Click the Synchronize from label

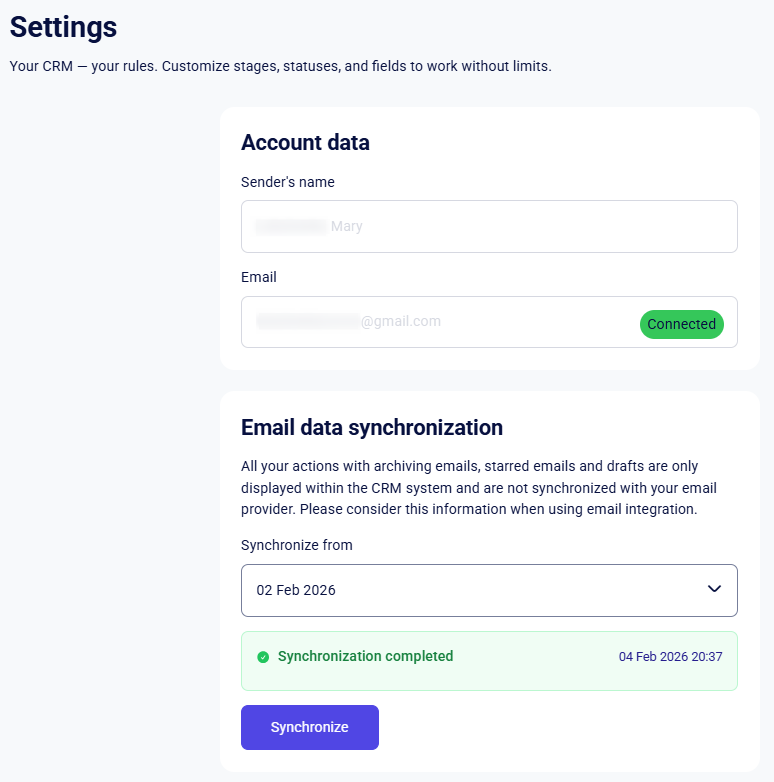pyautogui.click(x=297, y=545)
